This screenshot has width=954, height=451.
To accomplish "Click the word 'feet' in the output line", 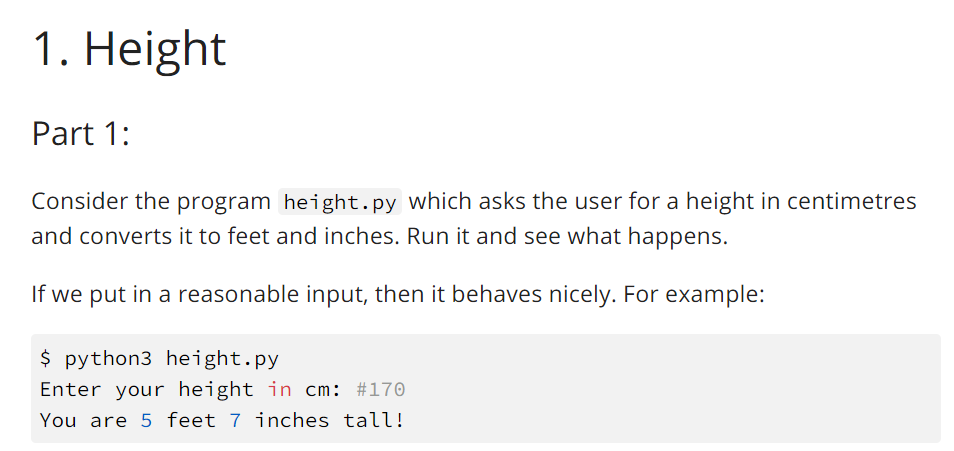I will pyautogui.click(x=191, y=421).
